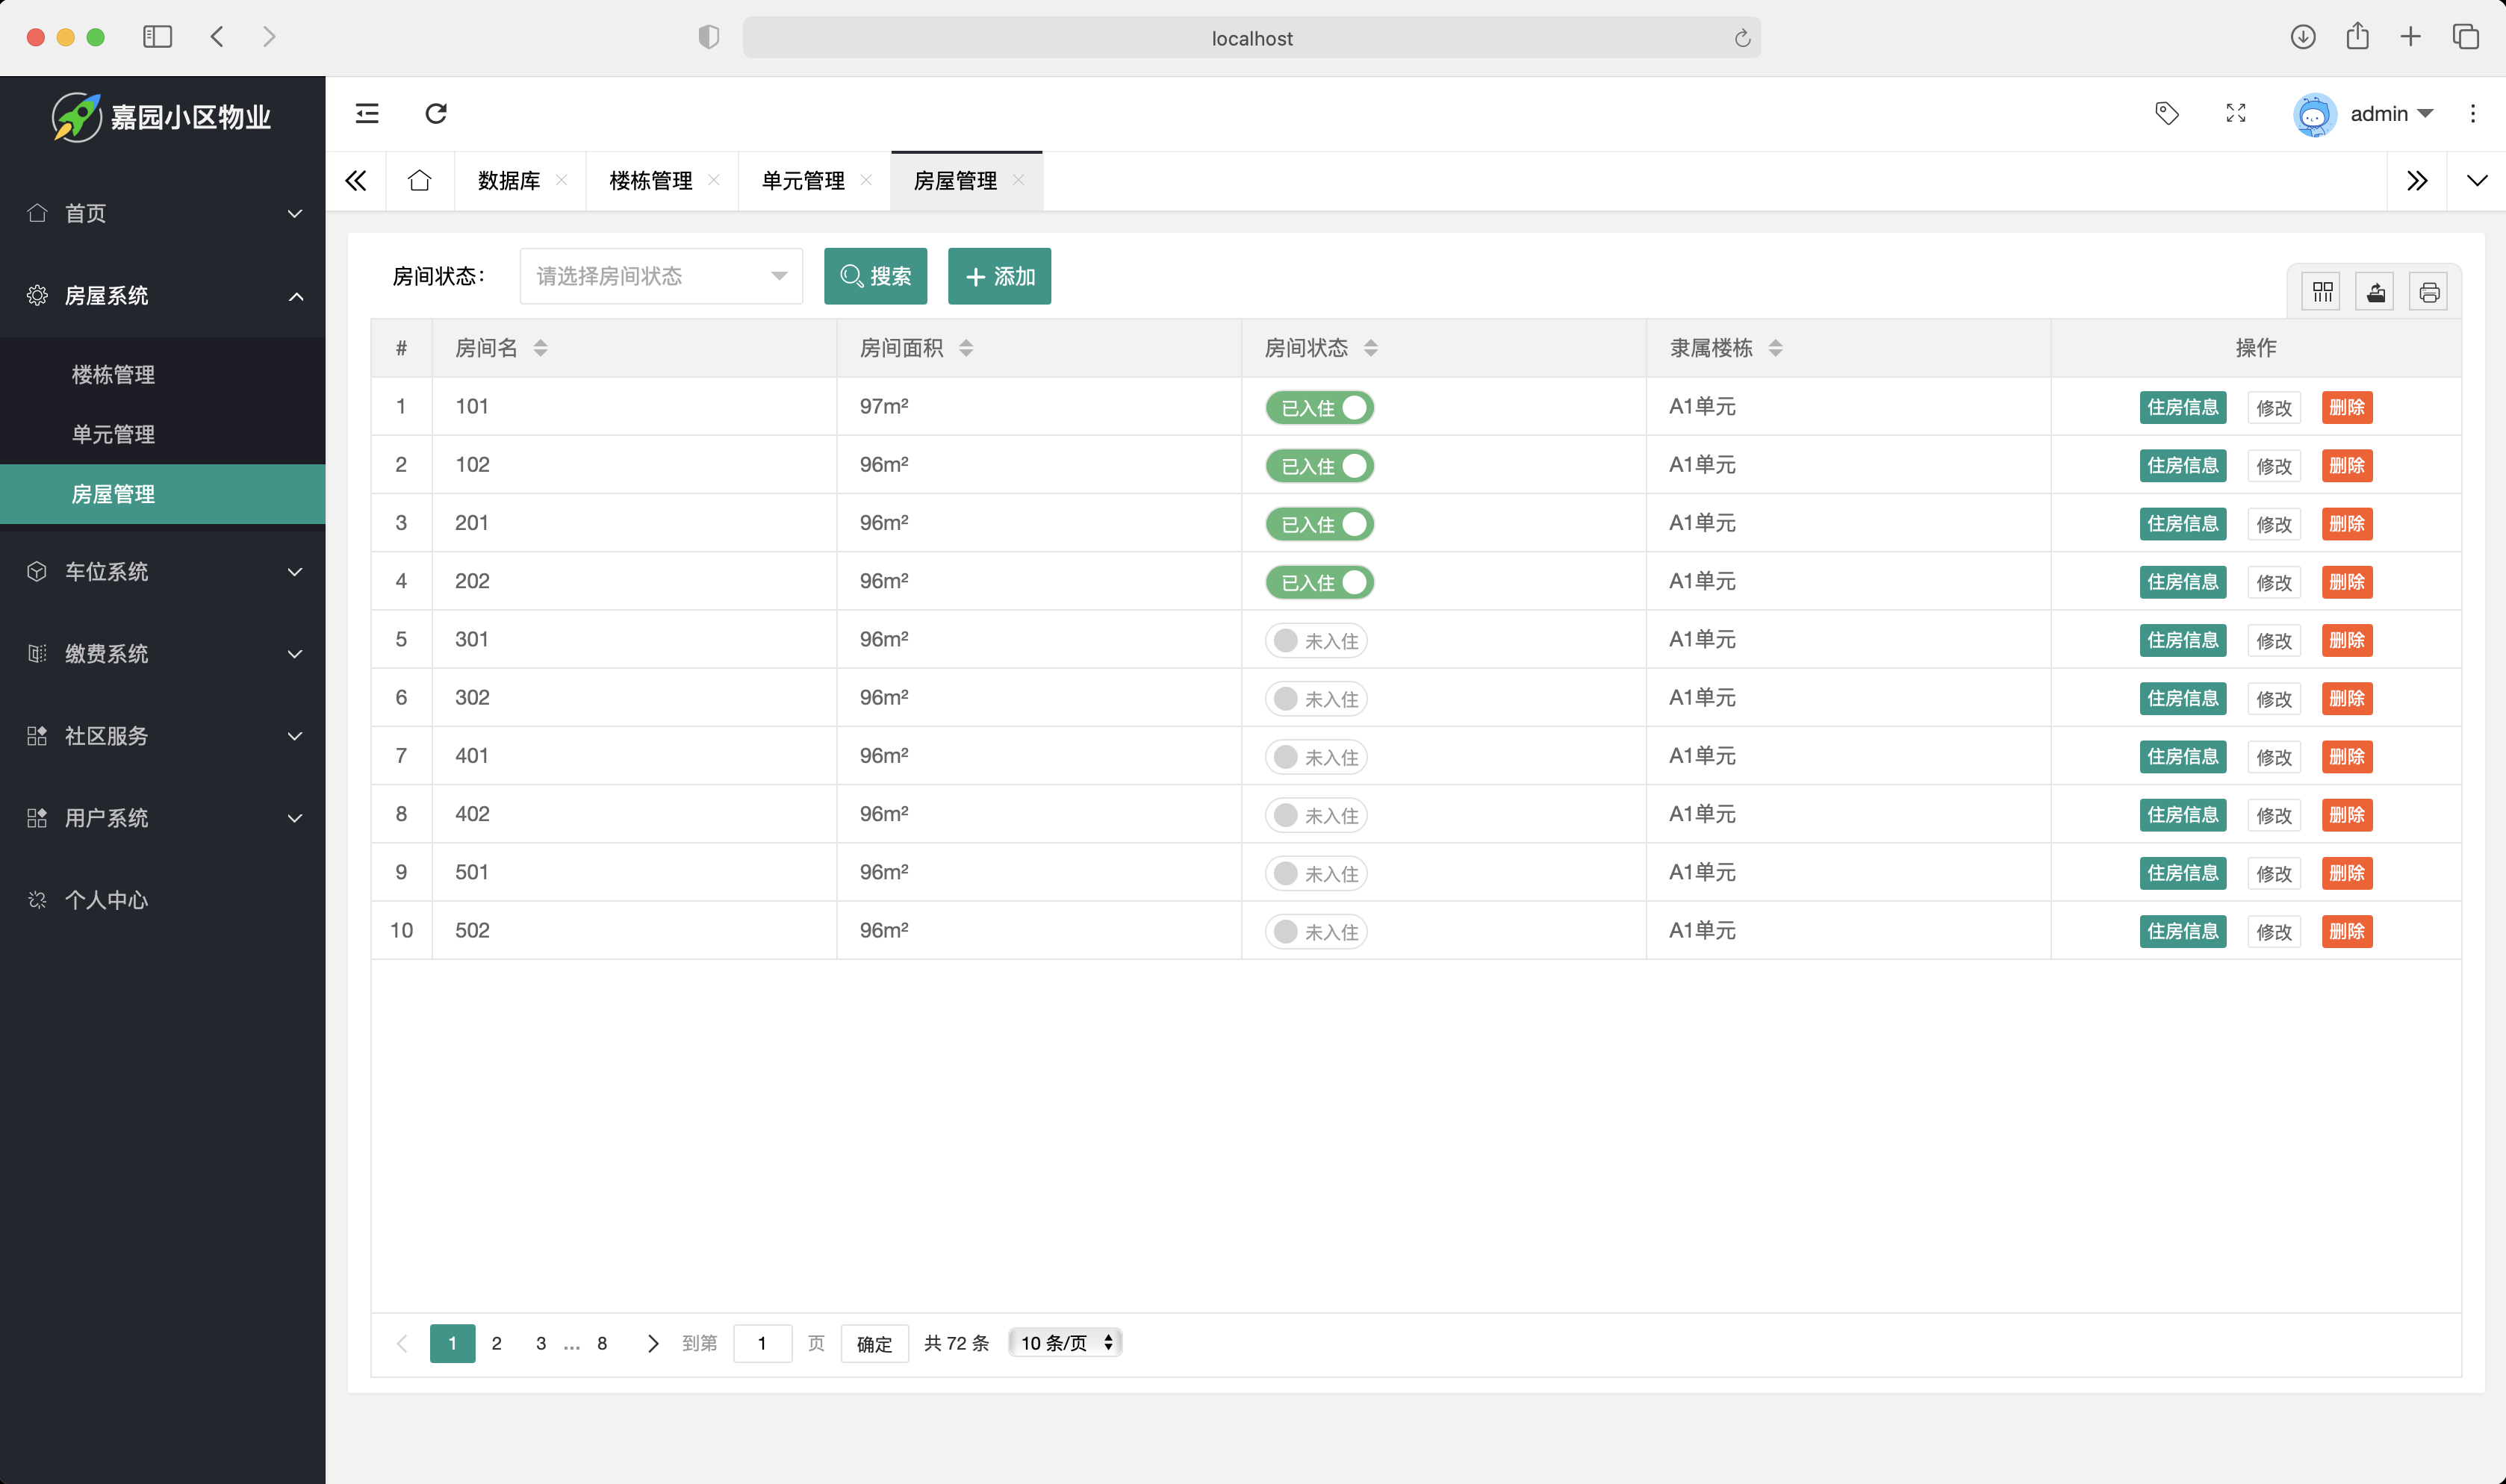
Task: Click 删除 for room 202
Action: (2346, 582)
